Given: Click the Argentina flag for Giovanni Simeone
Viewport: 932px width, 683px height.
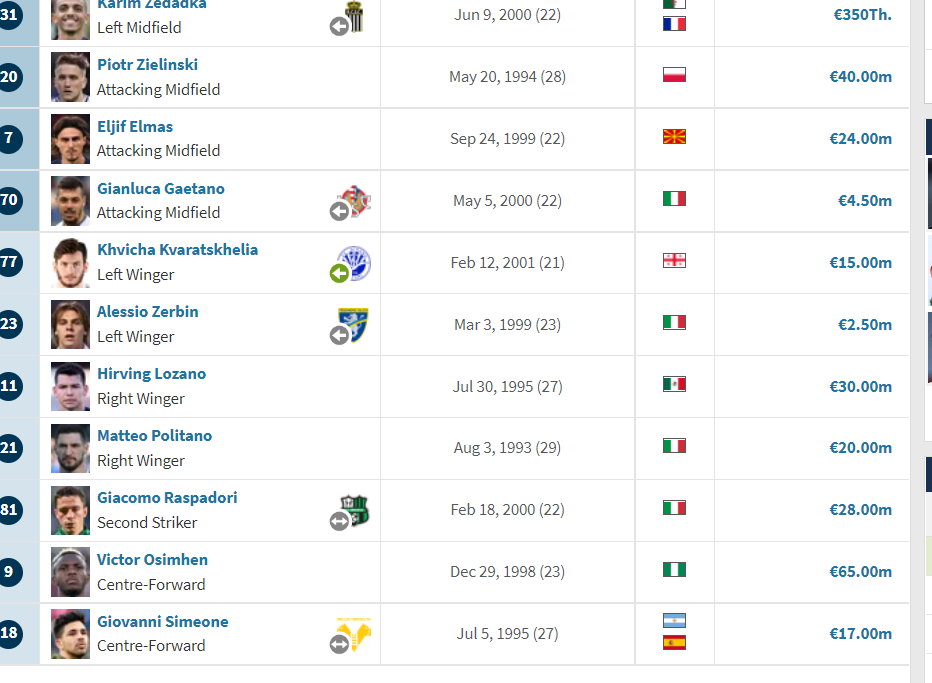Looking at the screenshot, I should coord(674,621).
